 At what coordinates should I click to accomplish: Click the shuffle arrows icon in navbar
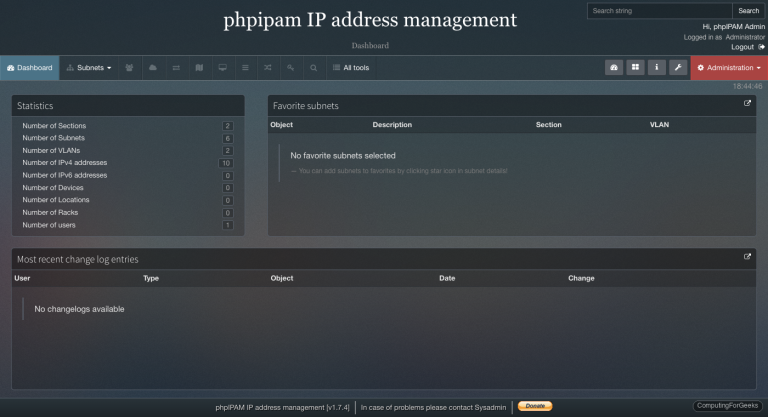[268, 68]
